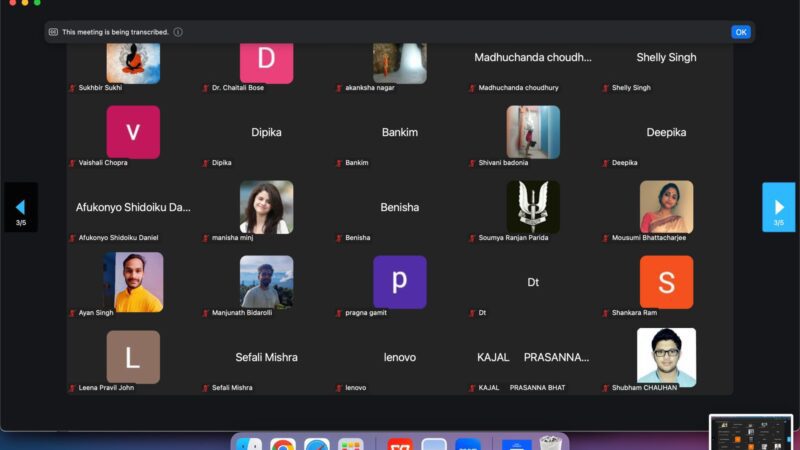Viewport: 800px width, 450px height.
Task: Click muted mic icon next to Sukhbir Sukhi
Action: coord(72,88)
